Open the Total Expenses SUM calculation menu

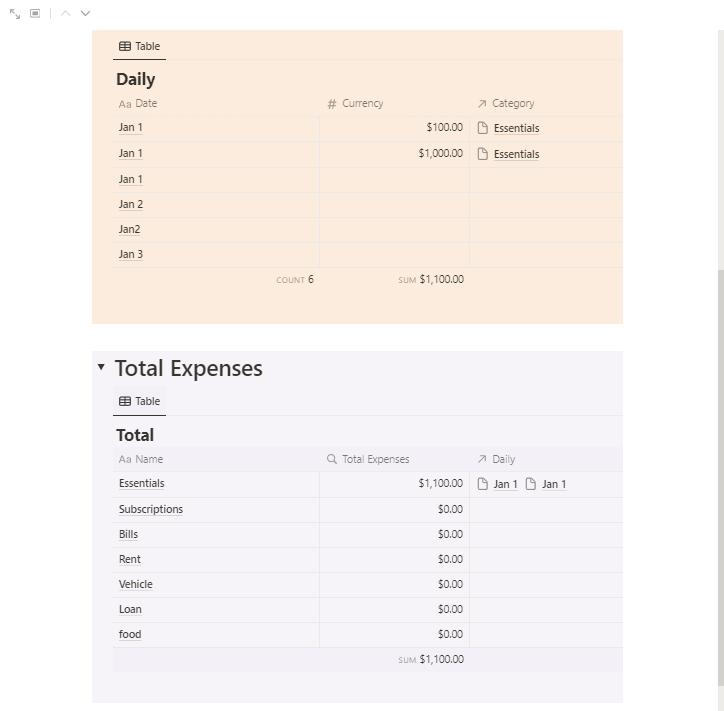click(431, 660)
